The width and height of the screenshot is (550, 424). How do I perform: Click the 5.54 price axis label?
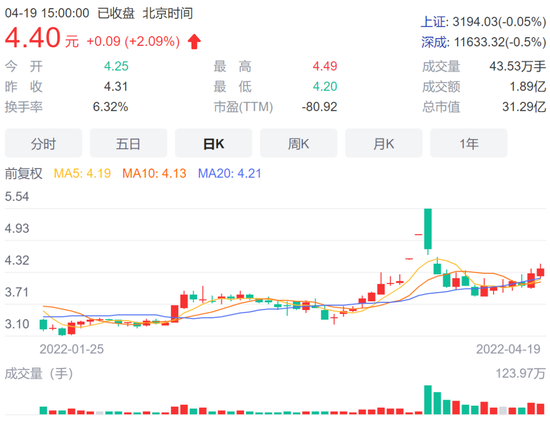17,196
